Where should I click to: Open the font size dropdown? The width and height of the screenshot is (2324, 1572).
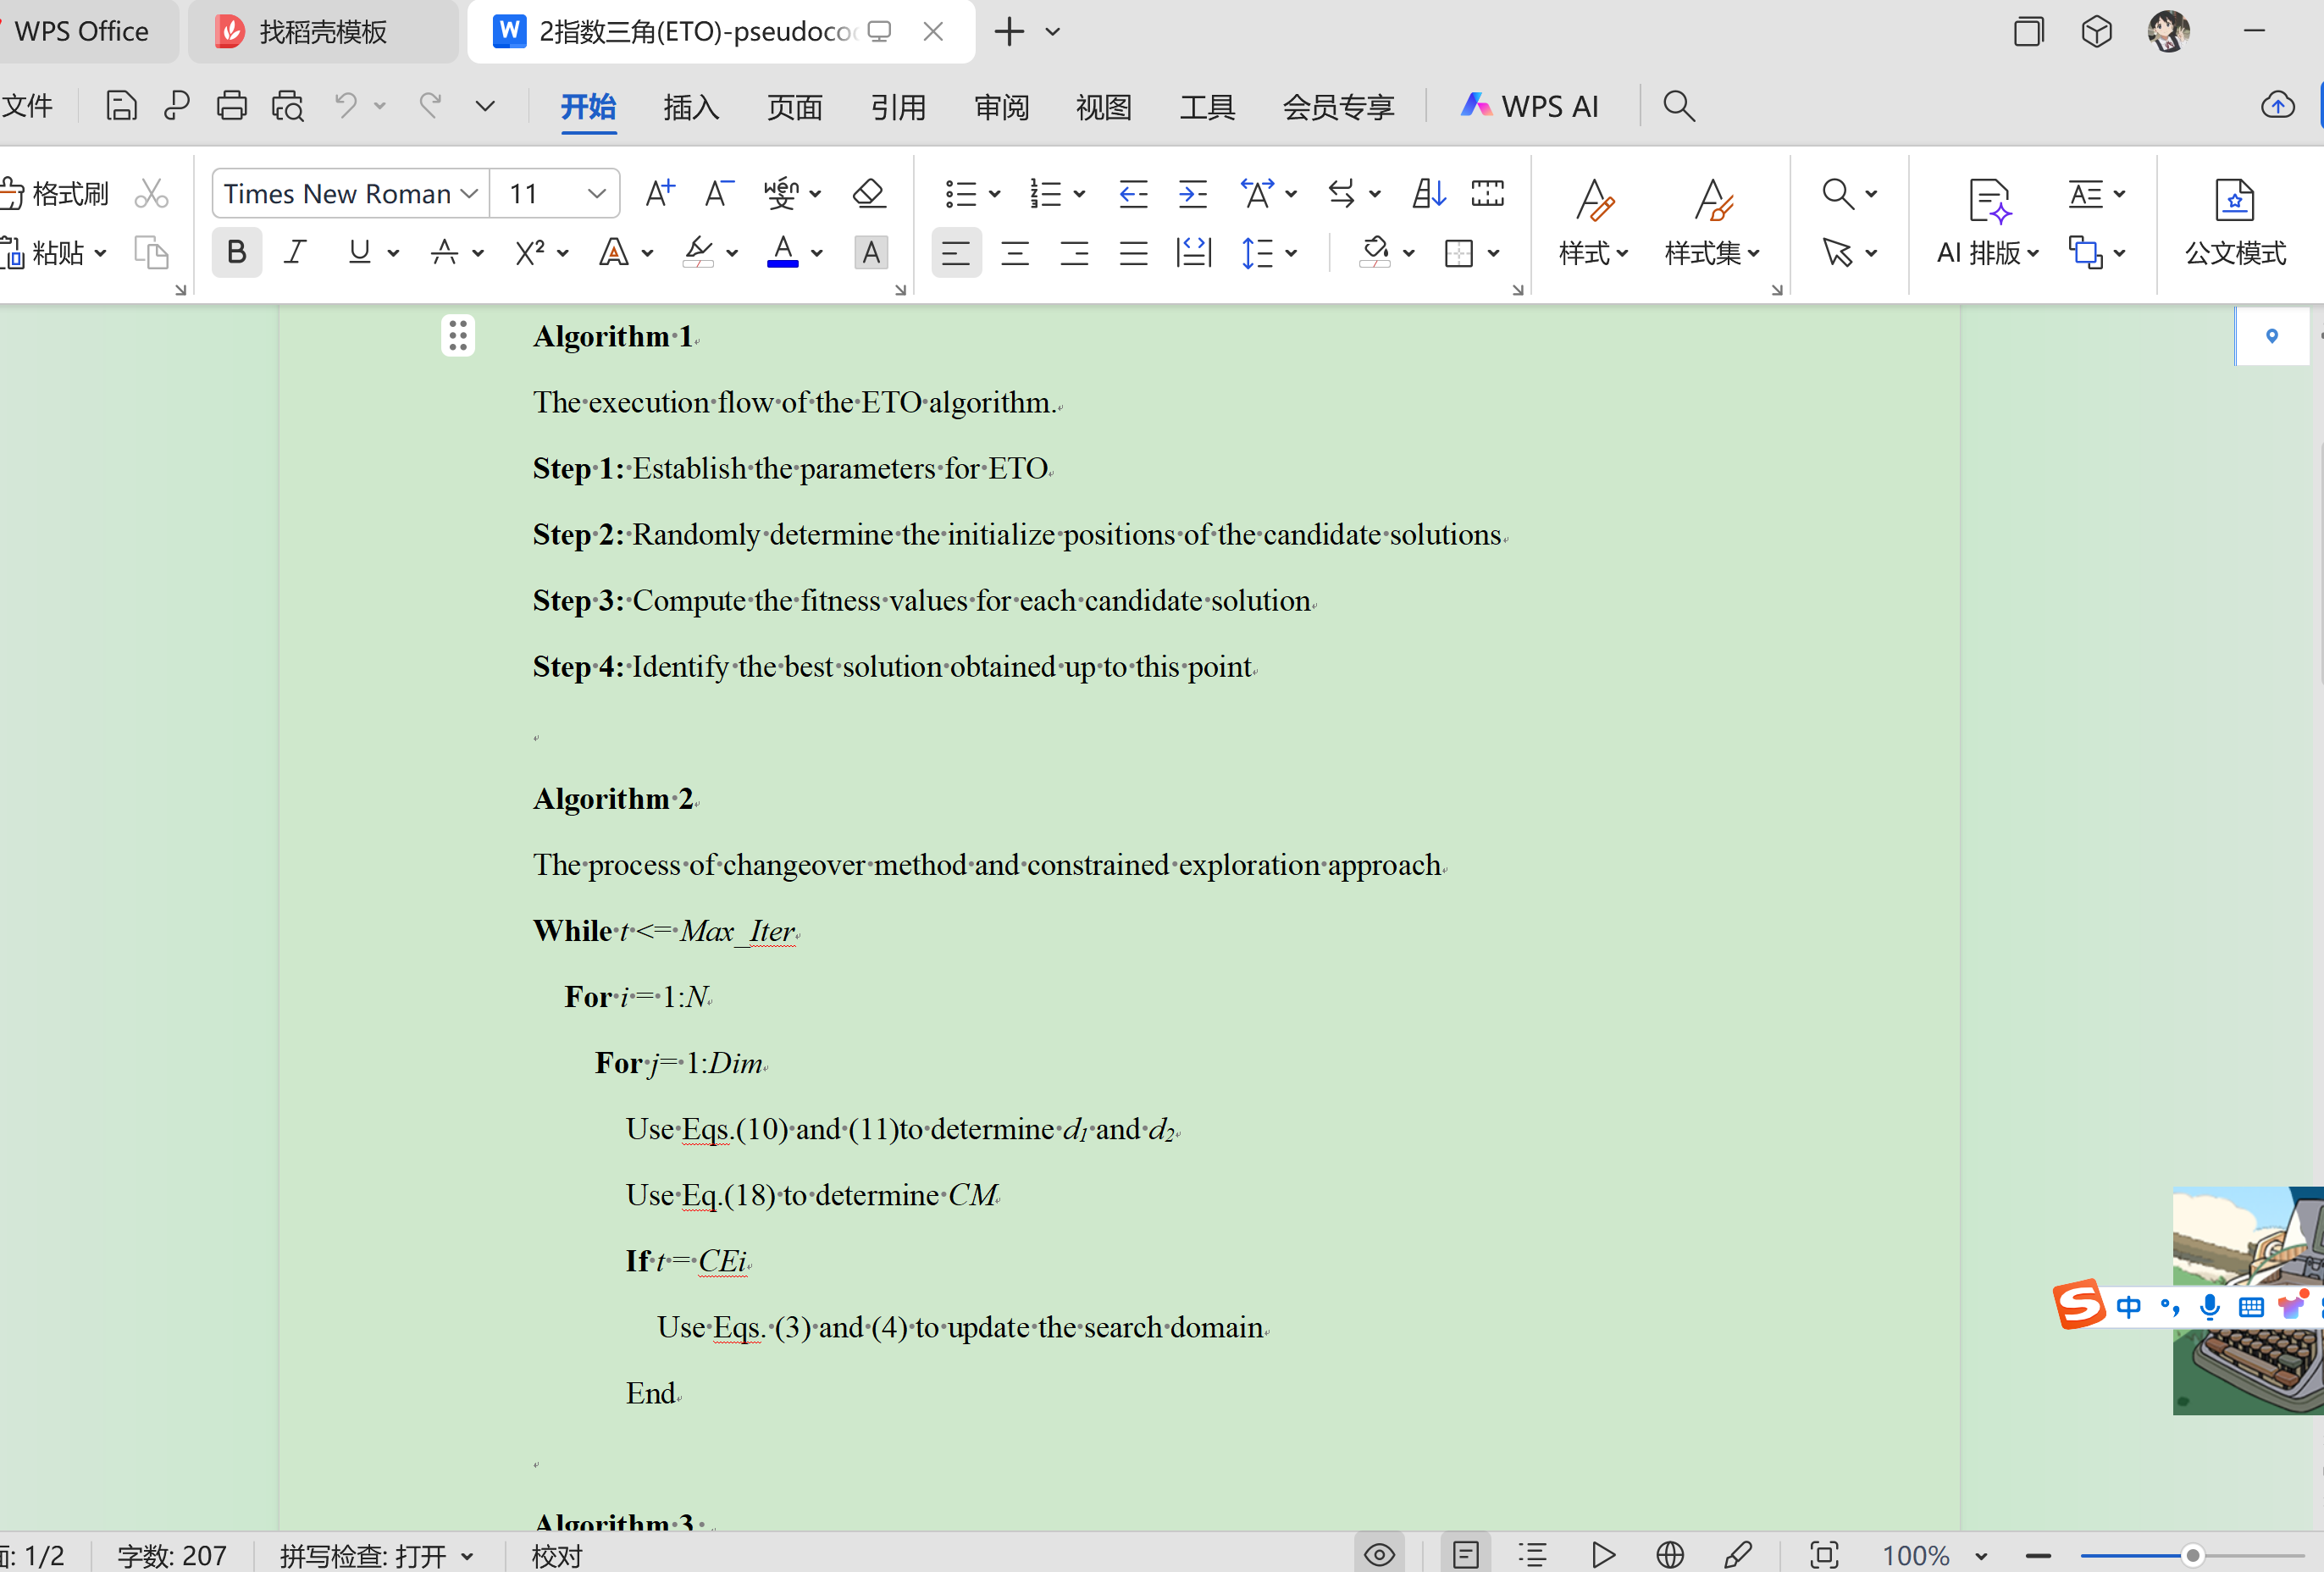(597, 193)
